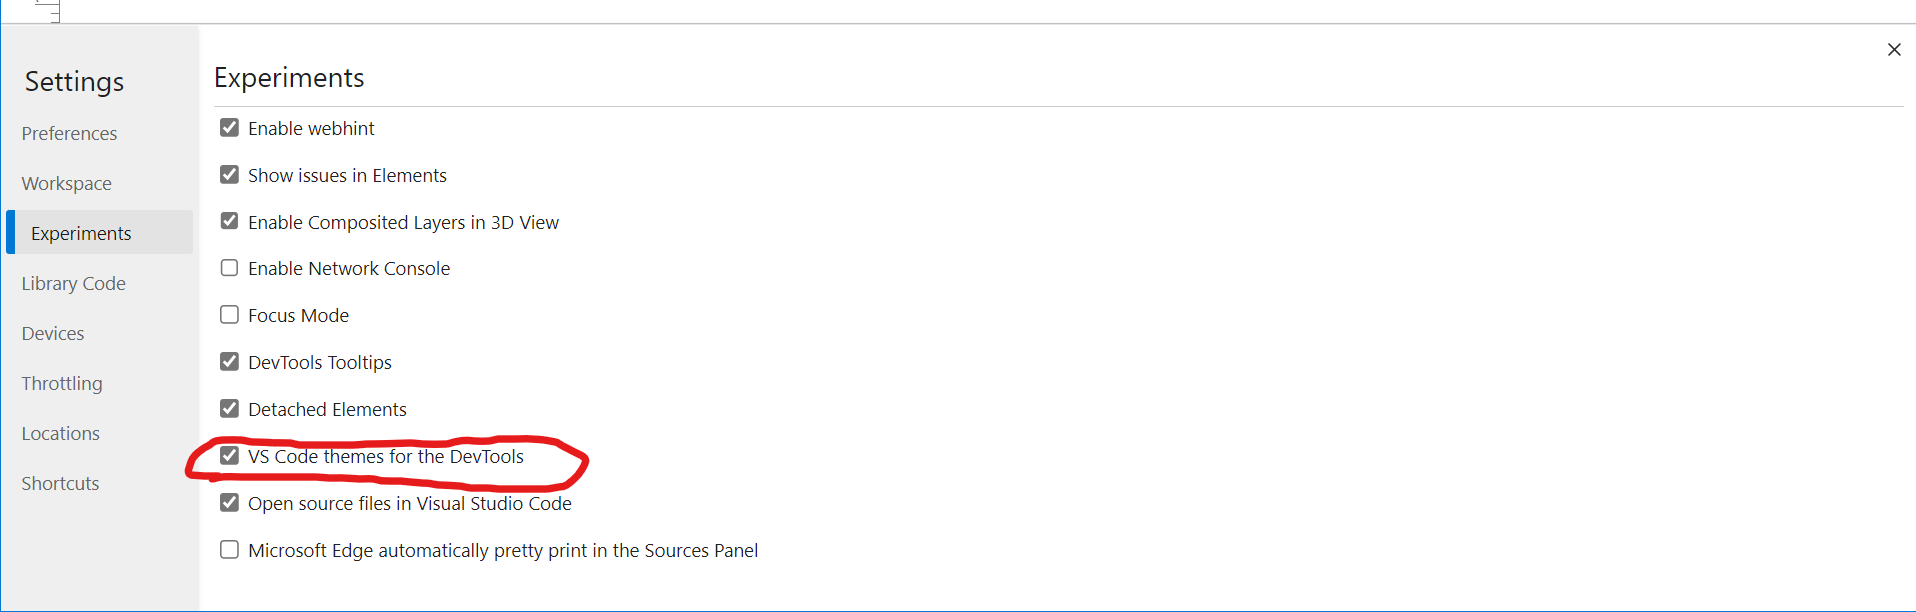Uncheck Show issues in Elements
Screen dimensions: 1916x612
[x=229, y=174]
